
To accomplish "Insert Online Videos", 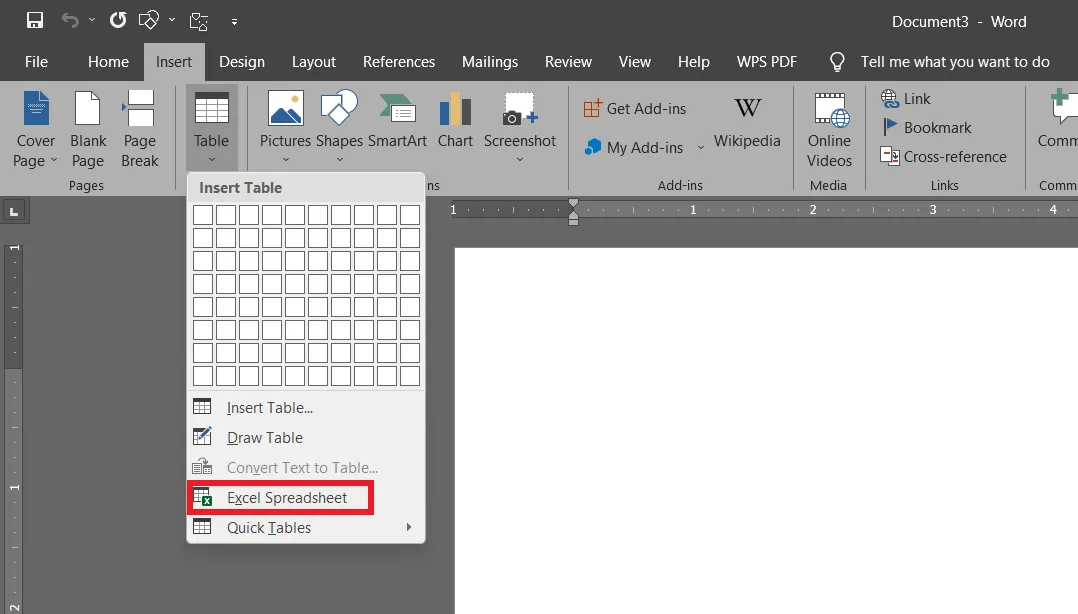I will pyautogui.click(x=829, y=129).
